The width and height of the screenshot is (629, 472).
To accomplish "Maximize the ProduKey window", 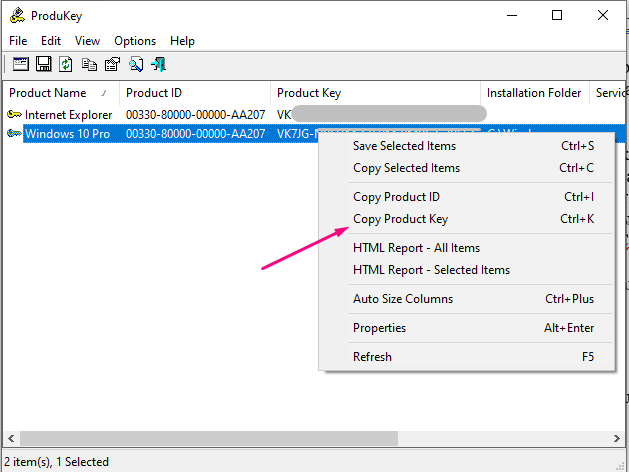I will click(557, 16).
